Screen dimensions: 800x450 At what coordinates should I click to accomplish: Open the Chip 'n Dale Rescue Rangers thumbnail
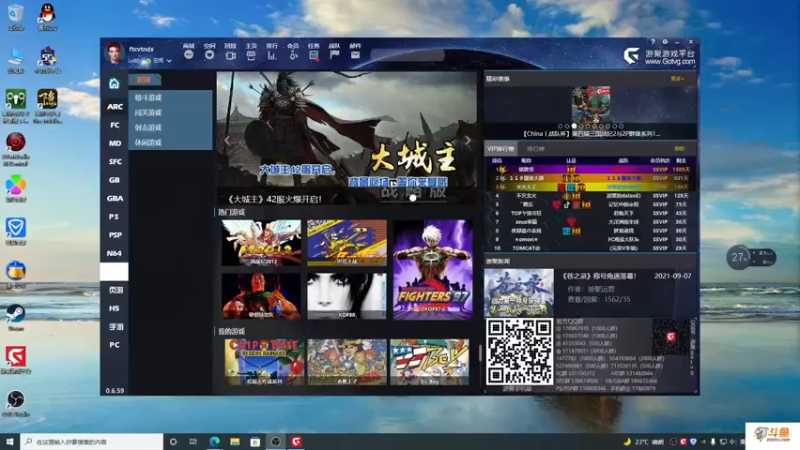pyautogui.click(x=264, y=362)
